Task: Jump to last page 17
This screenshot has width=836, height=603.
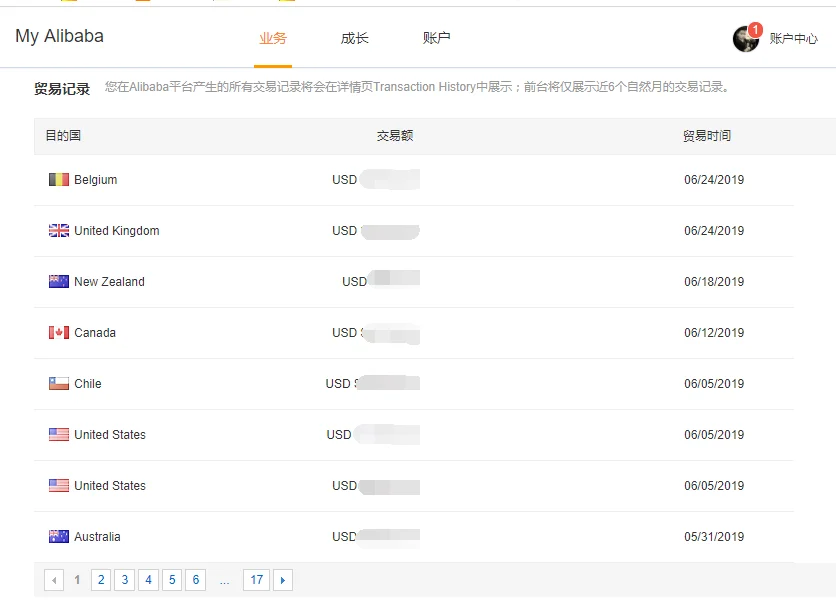Action: (256, 580)
